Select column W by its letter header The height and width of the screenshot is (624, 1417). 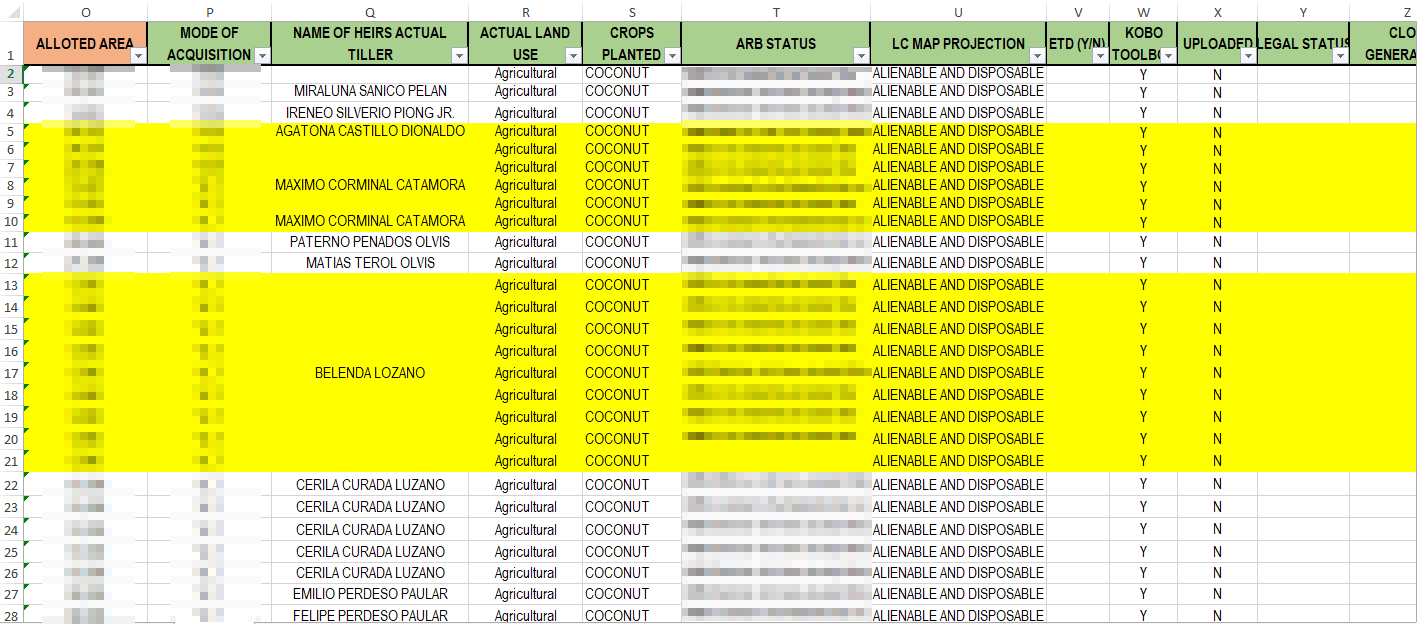click(1143, 11)
